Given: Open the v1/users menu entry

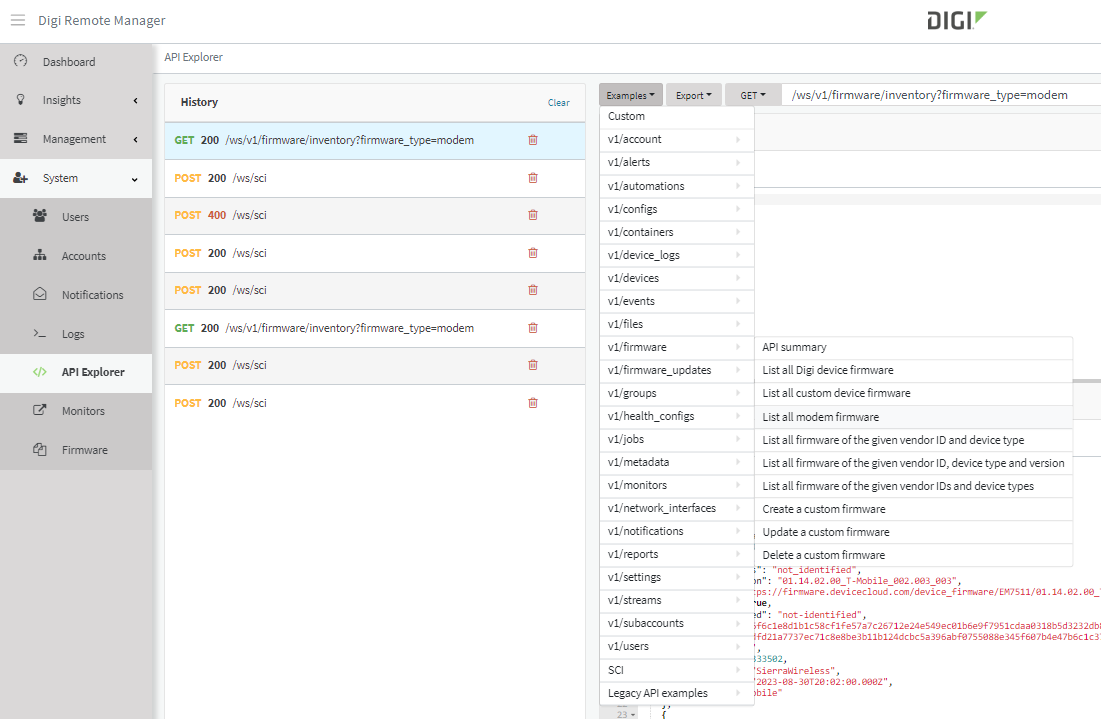Looking at the screenshot, I should pos(676,647).
